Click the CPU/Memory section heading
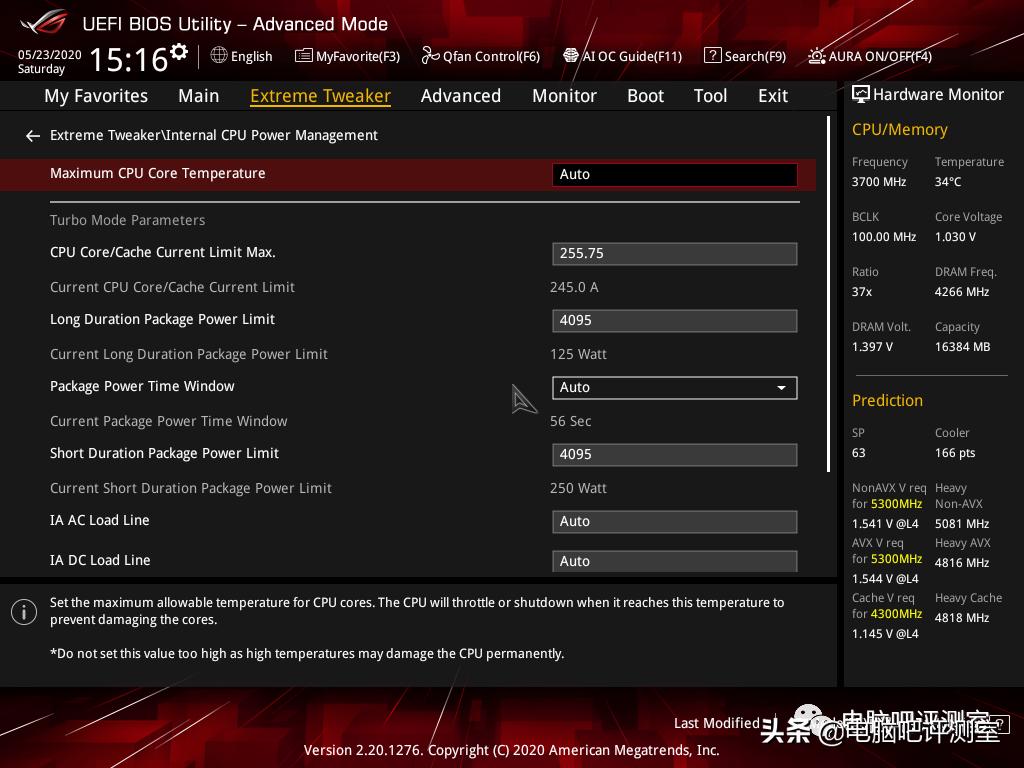This screenshot has width=1024, height=768. [x=899, y=130]
